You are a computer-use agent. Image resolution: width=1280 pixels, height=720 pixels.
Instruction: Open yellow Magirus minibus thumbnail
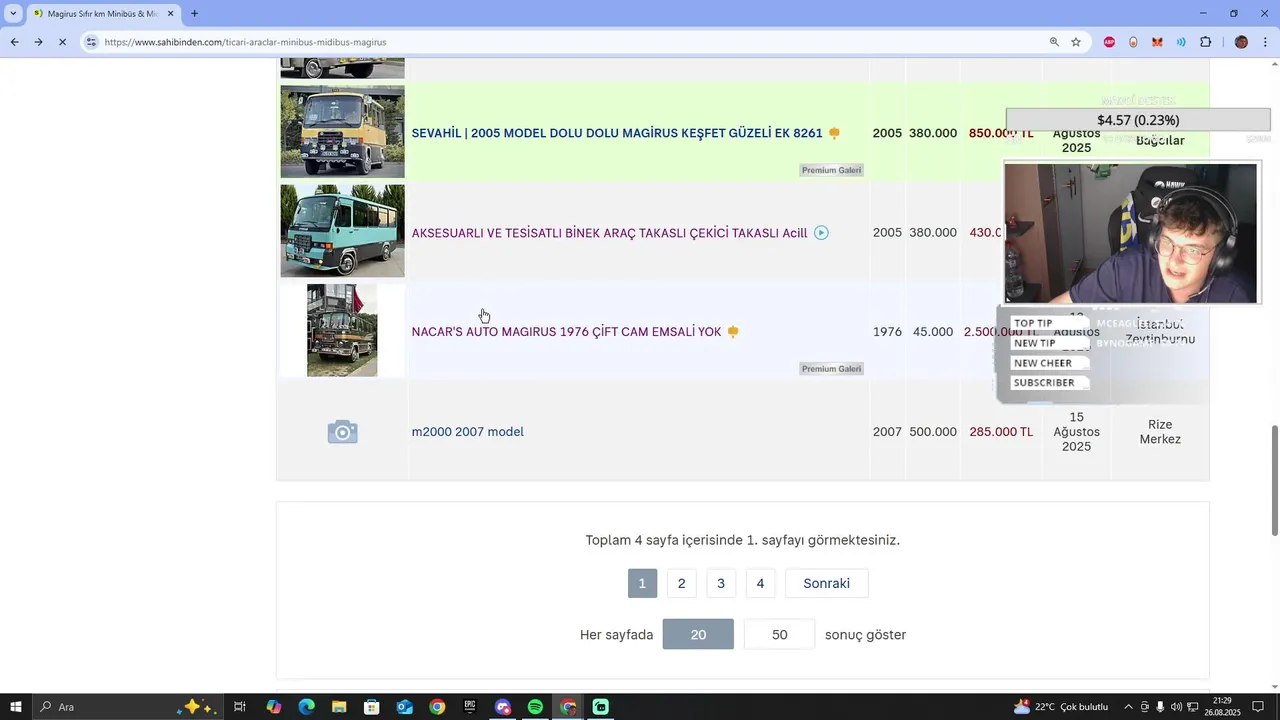342,131
